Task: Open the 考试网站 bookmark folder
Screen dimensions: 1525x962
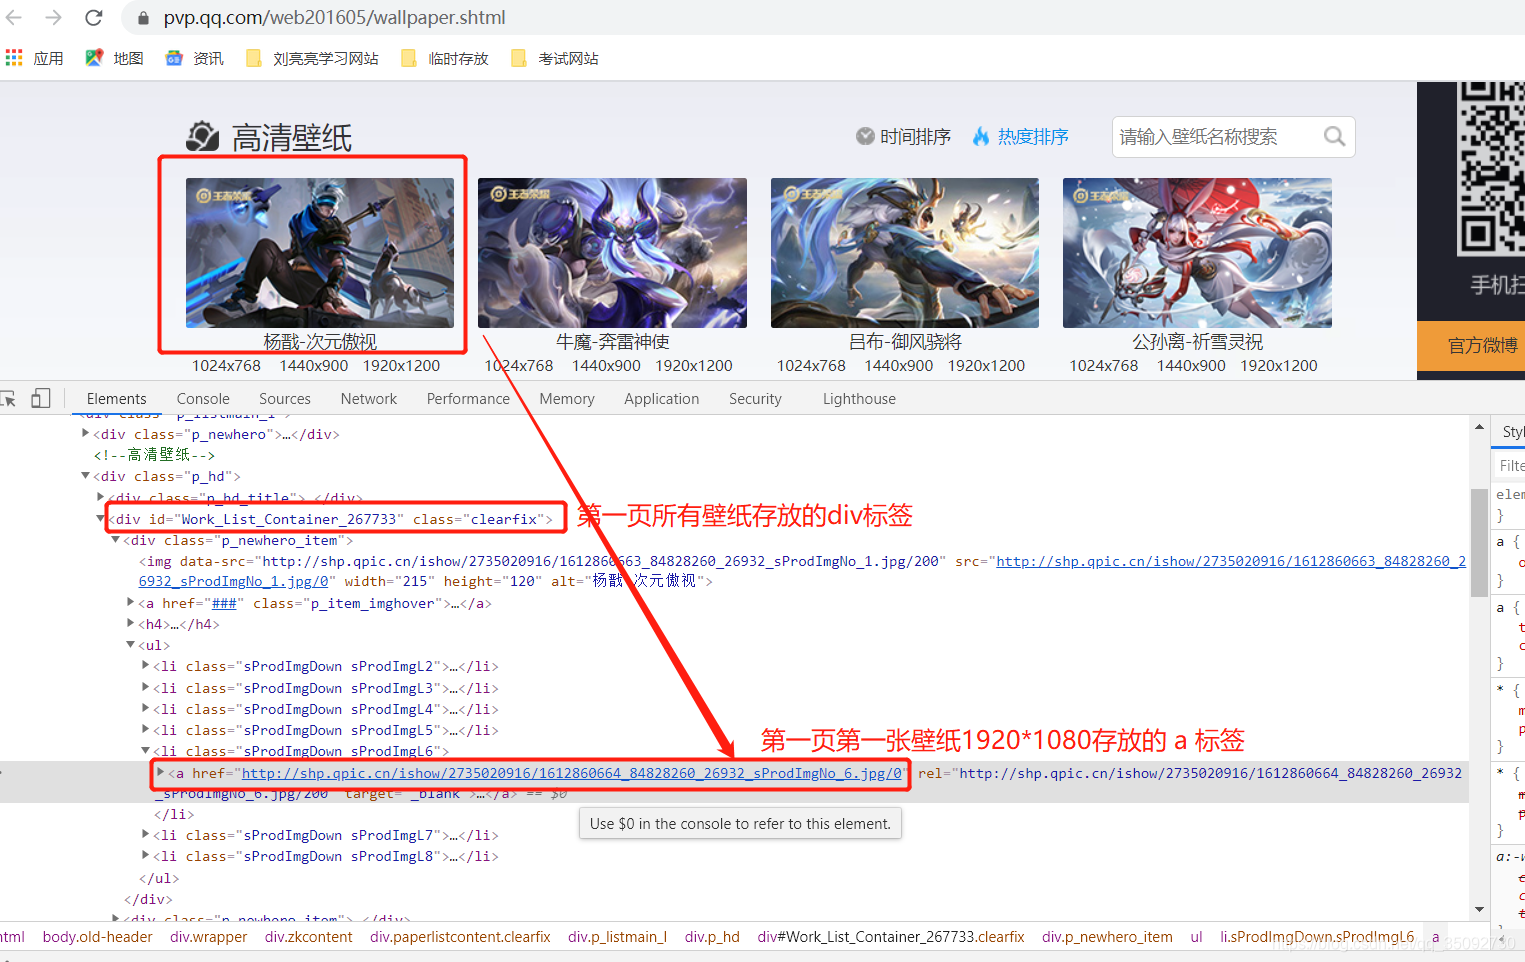Action: coord(554,58)
